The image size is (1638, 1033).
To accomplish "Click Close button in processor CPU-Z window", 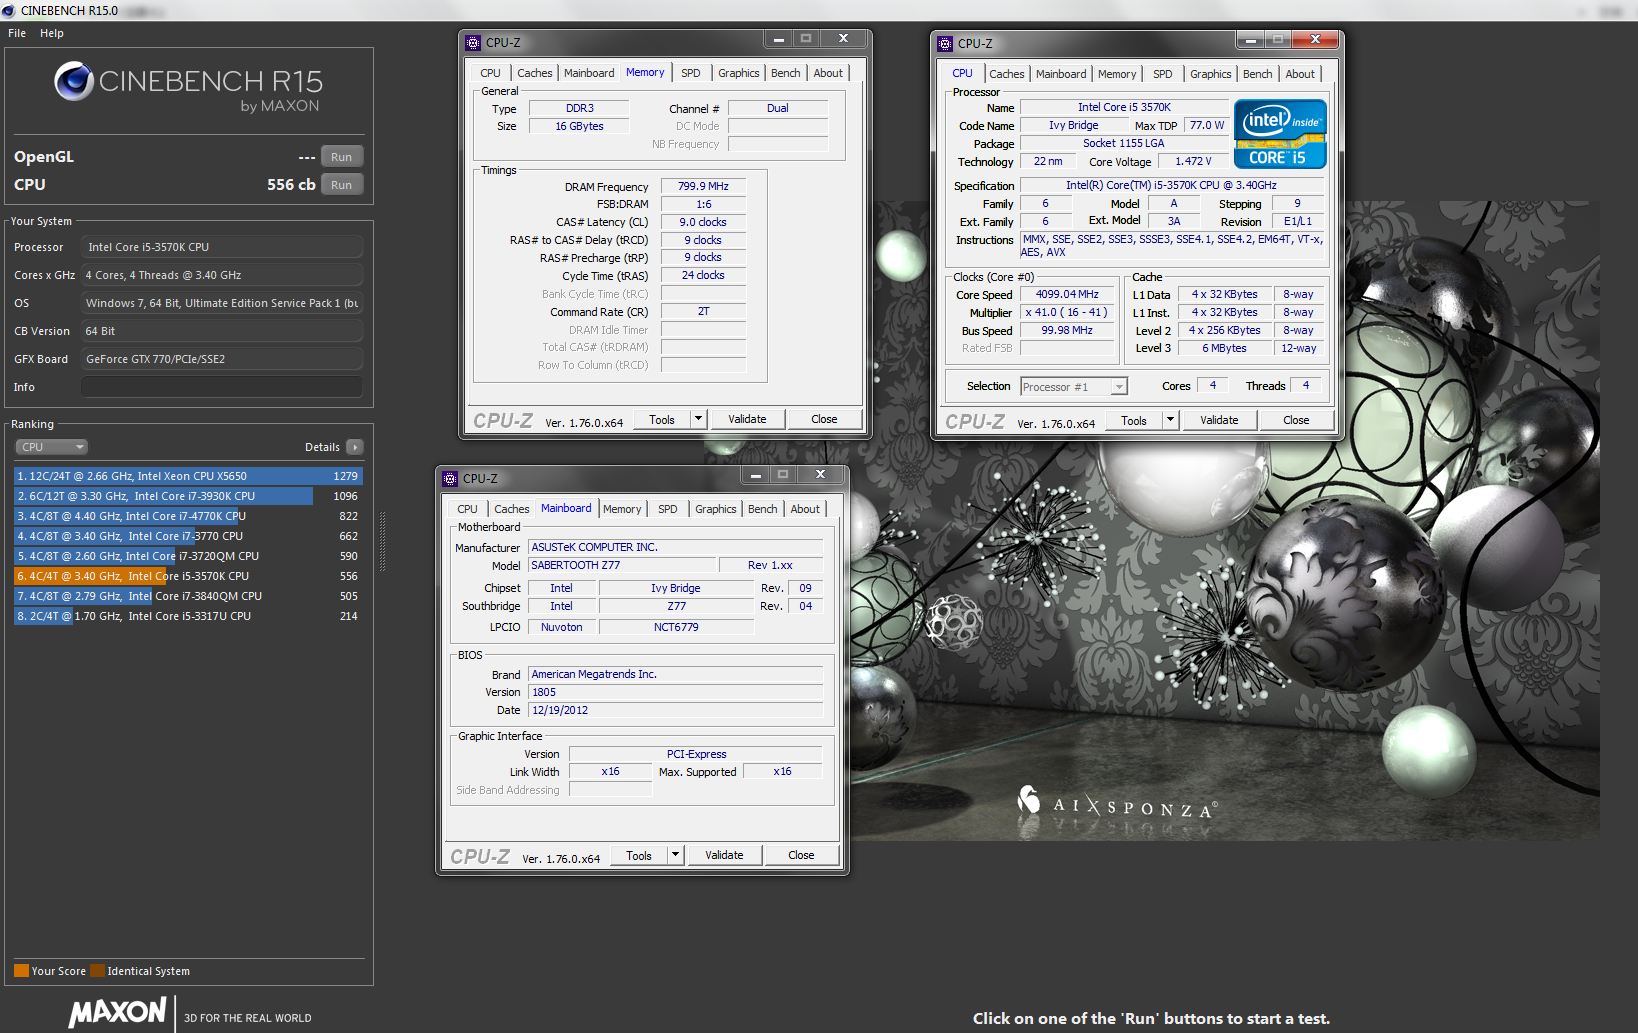I will [1296, 421].
